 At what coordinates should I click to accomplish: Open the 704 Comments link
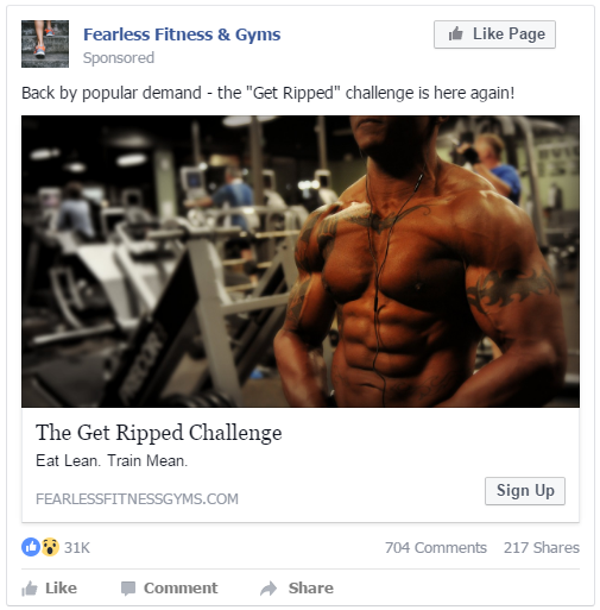point(436,548)
